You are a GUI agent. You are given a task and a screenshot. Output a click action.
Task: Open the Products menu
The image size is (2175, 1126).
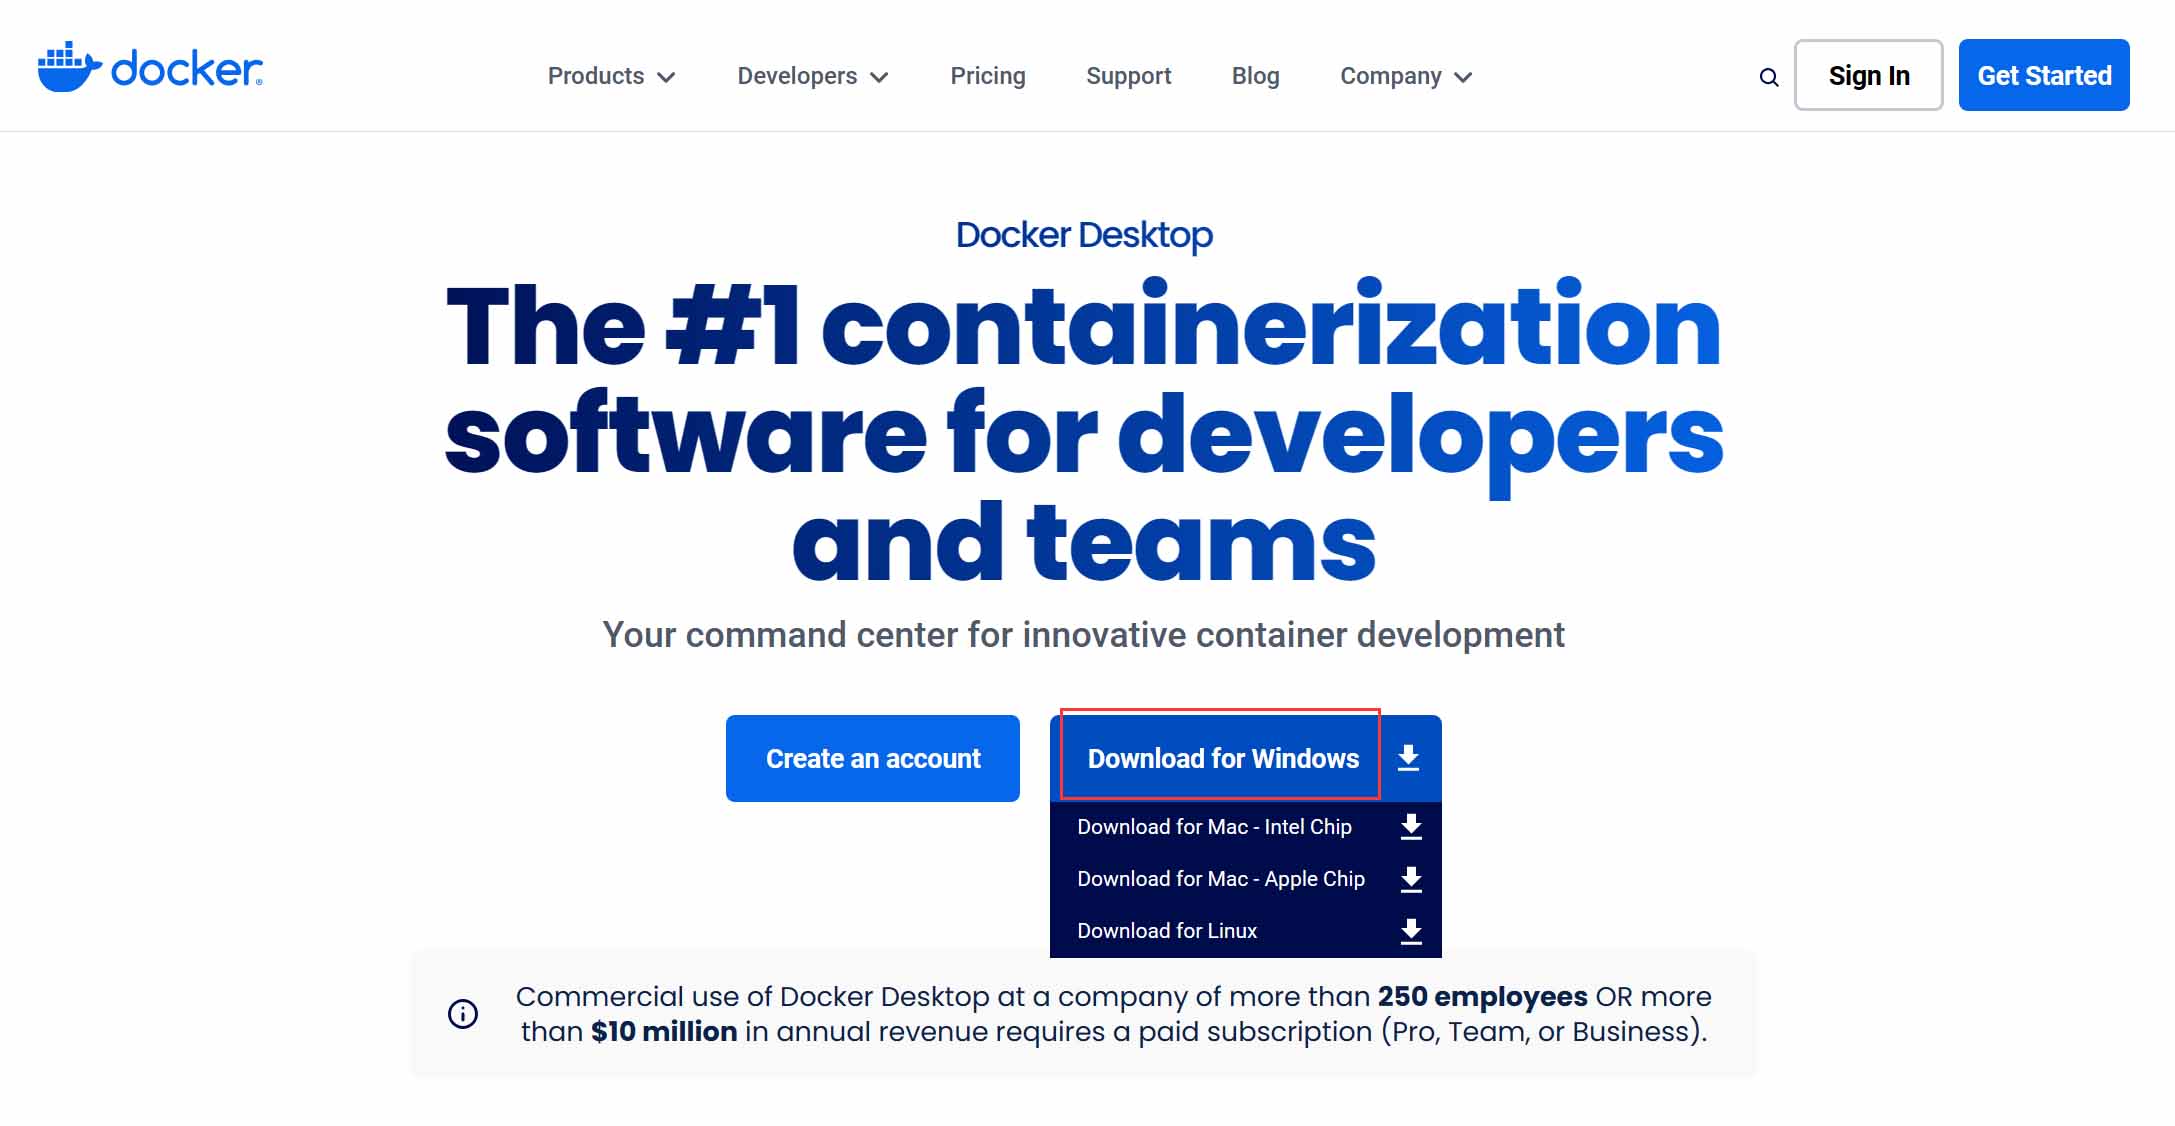click(x=612, y=76)
